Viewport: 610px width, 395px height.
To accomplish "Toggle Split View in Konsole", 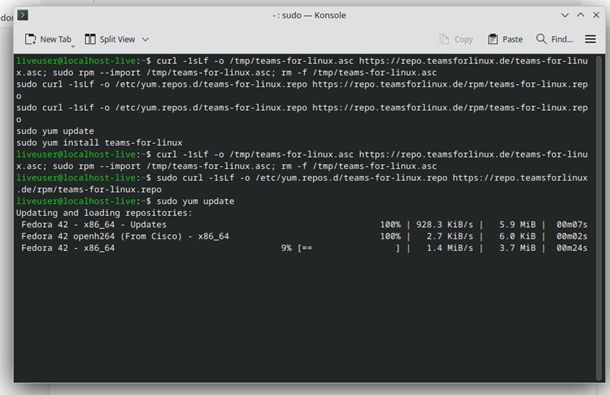I will pyautogui.click(x=110, y=39).
